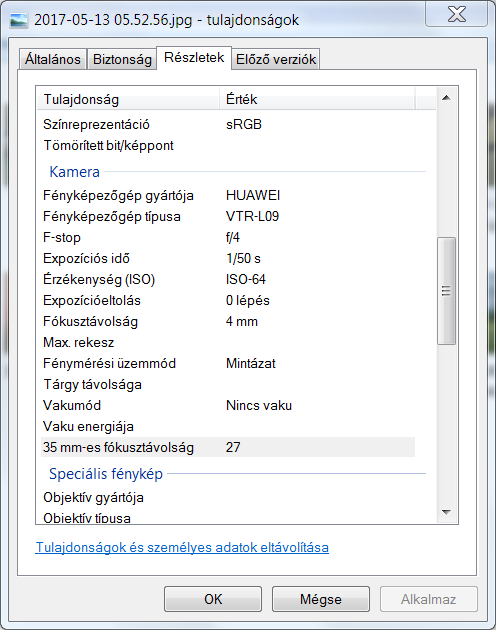Select the Fényképezőgép gyártója row
This screenshot has width=496, height=630.
[228, 195]
